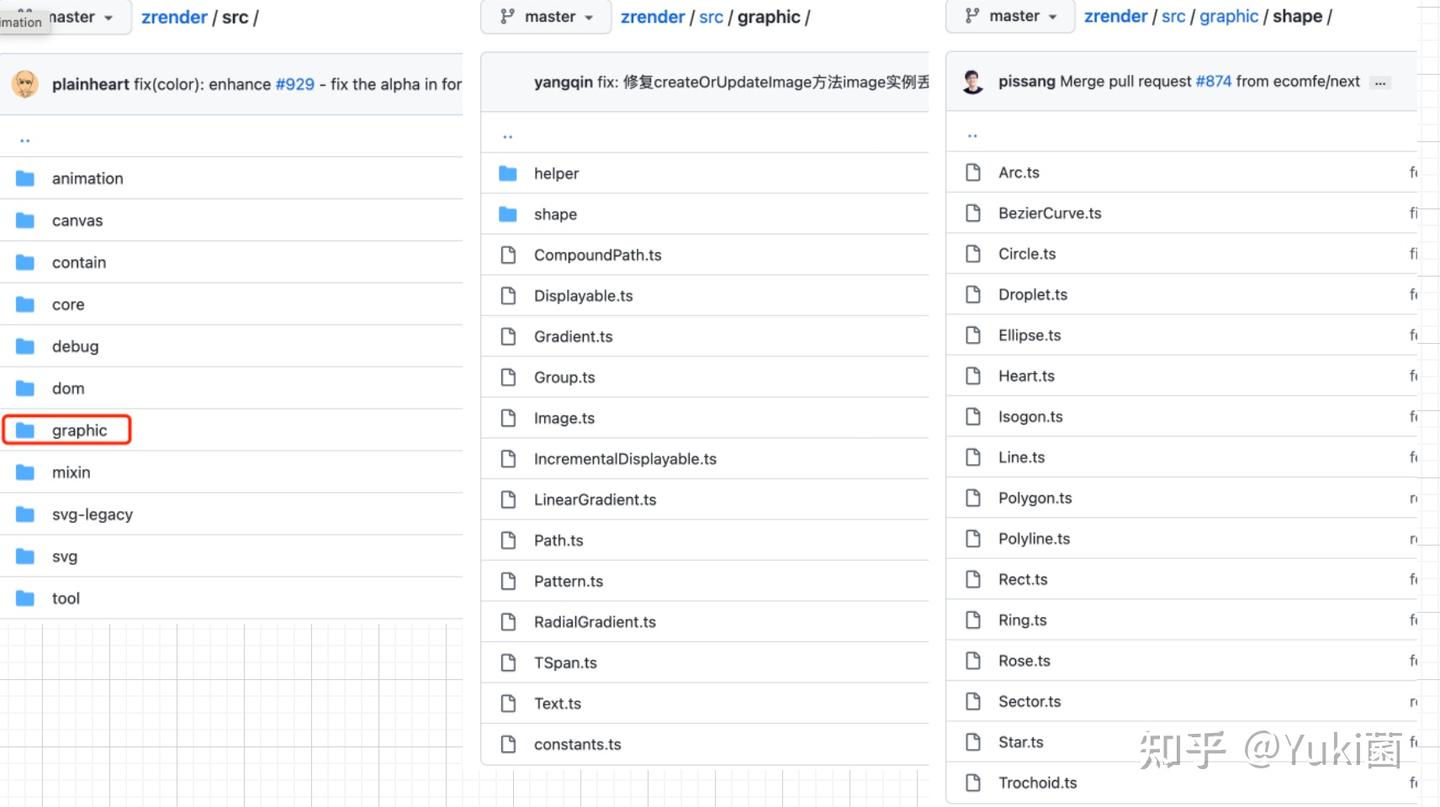Click the #874 pull request link
Image resolution: width=1440 pixels, height=807 pixels.
tap(1213, 81)
